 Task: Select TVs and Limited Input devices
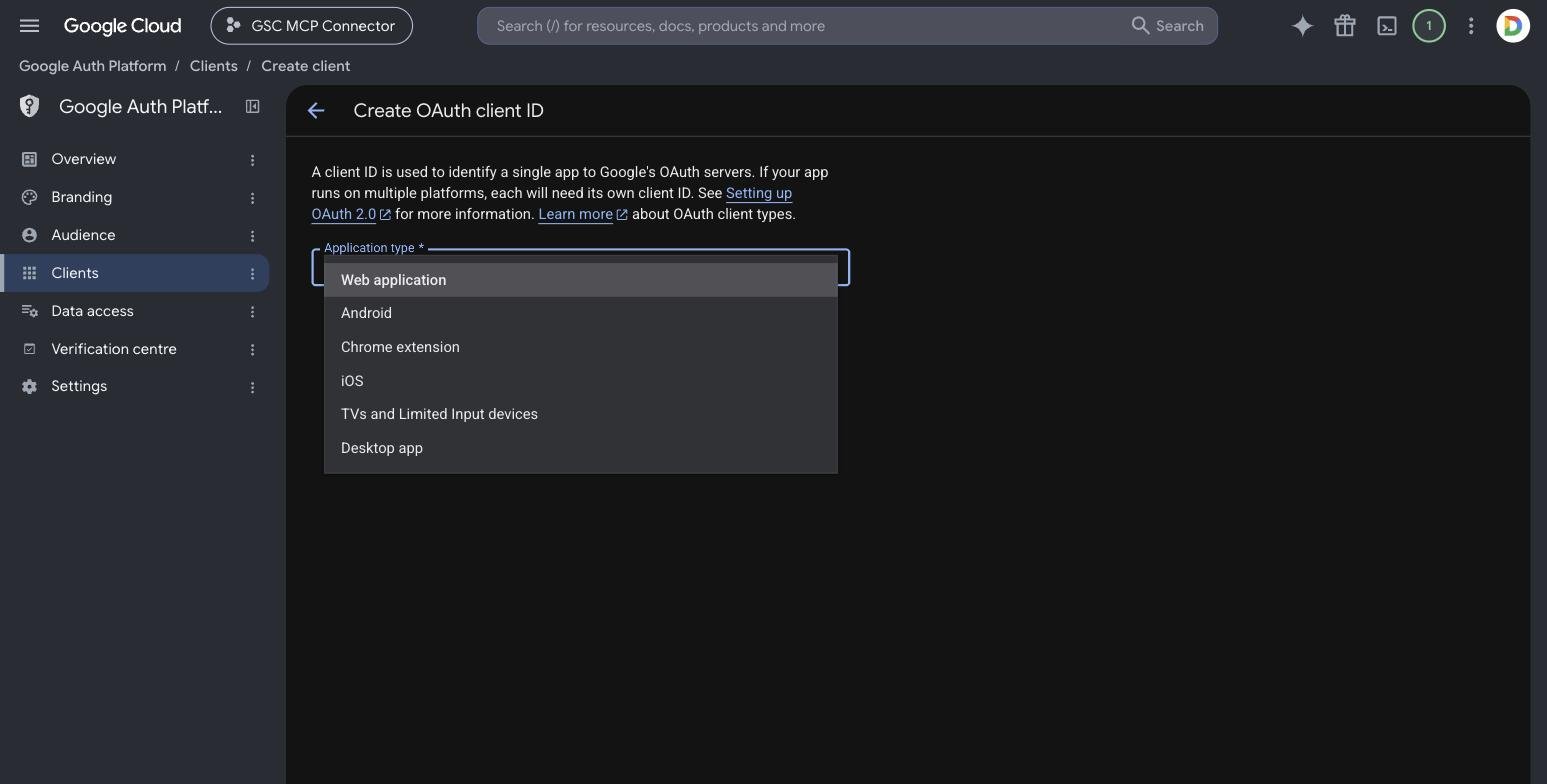[x=580, y=414]
